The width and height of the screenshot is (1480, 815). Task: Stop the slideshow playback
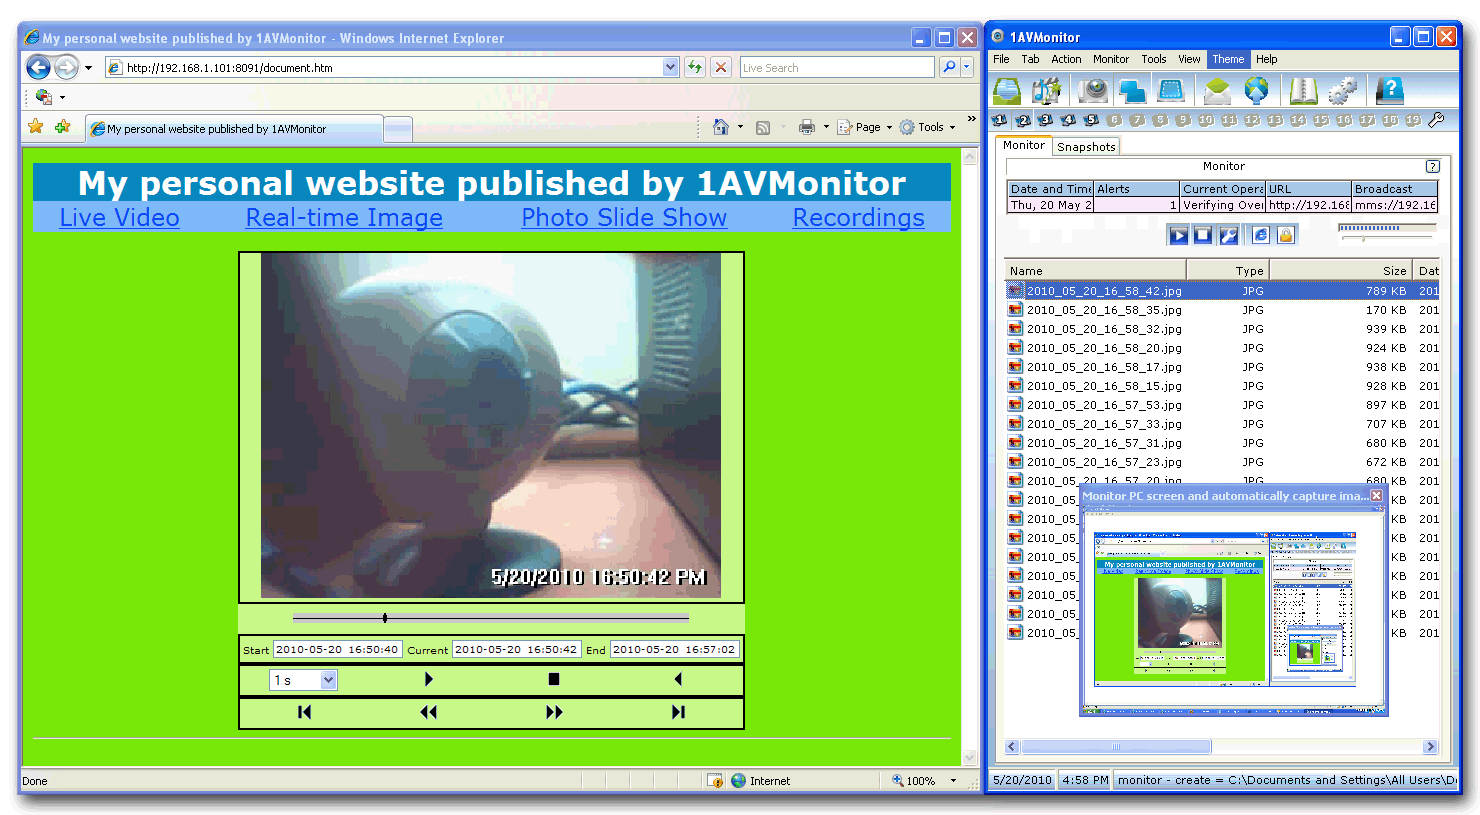tap(554, 679)
